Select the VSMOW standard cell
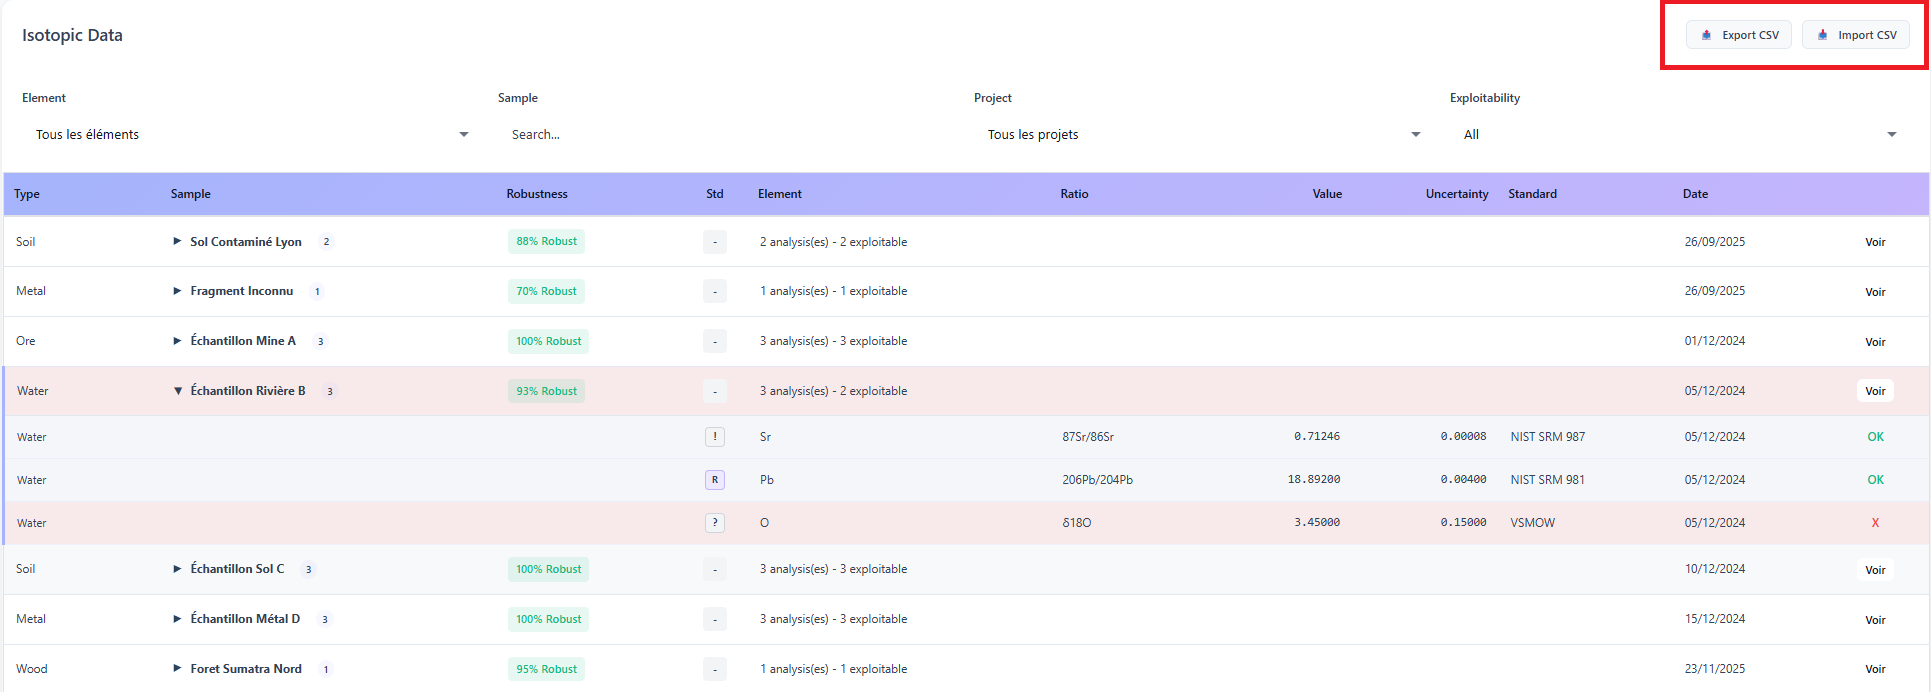 click(1532, 523)
